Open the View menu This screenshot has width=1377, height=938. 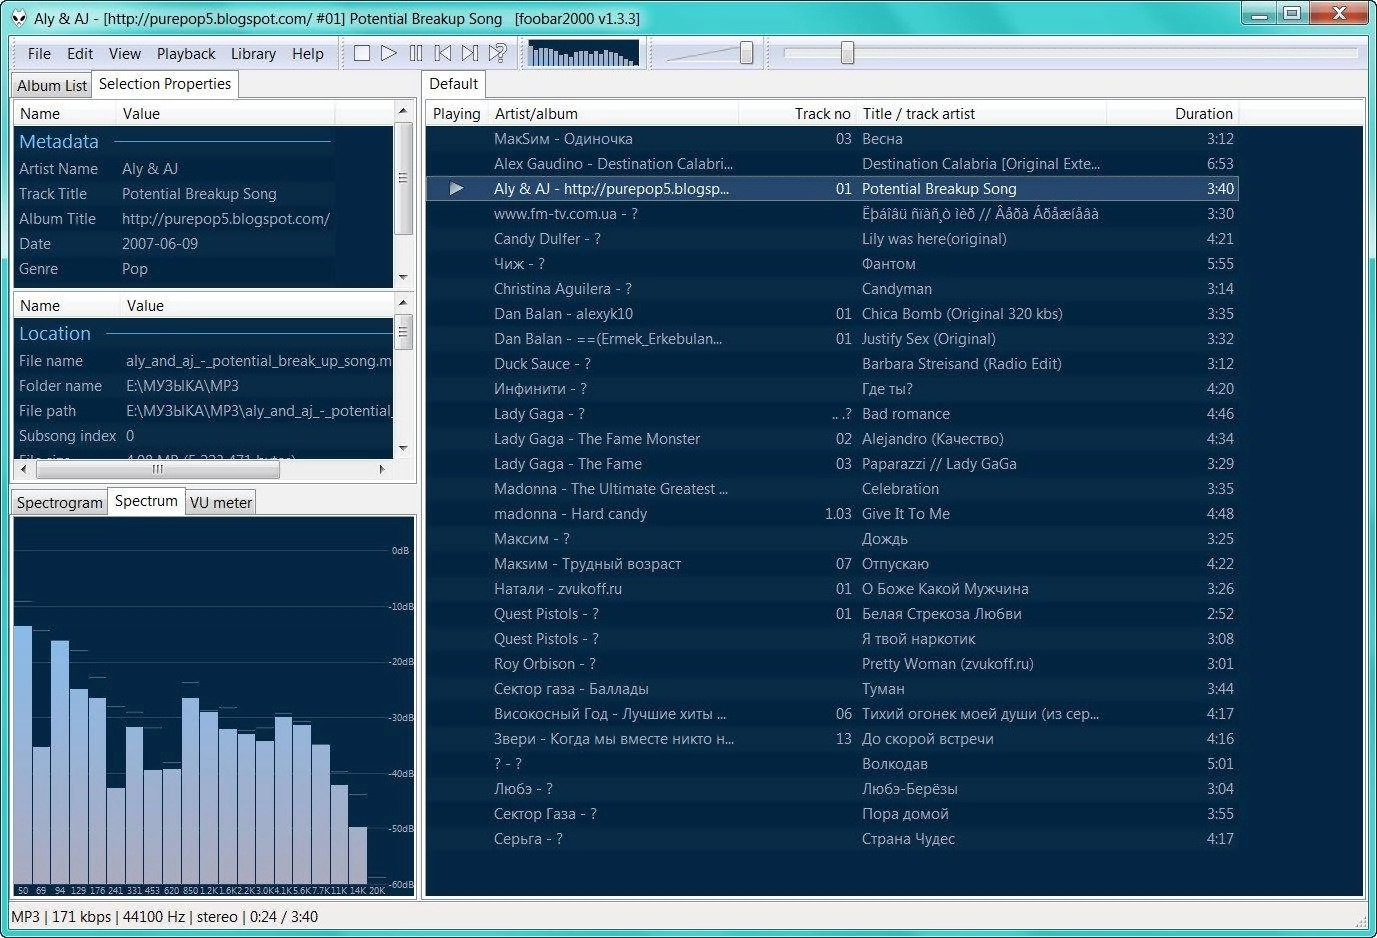[125, 54]
